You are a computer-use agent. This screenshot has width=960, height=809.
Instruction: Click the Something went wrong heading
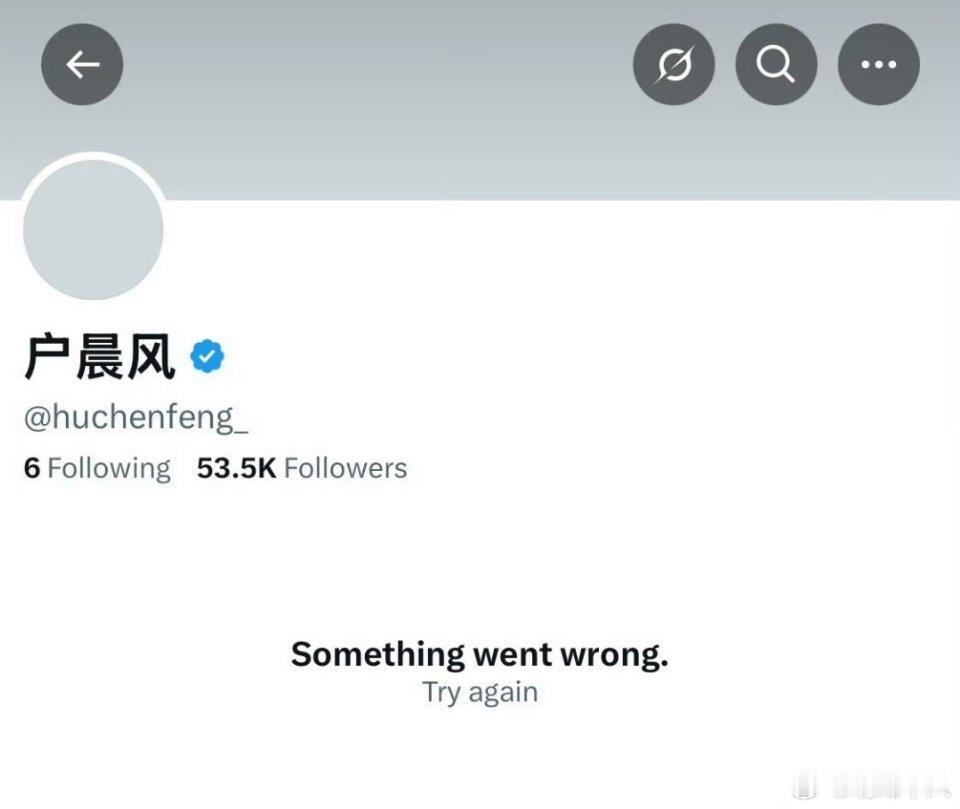coord(480,655)
